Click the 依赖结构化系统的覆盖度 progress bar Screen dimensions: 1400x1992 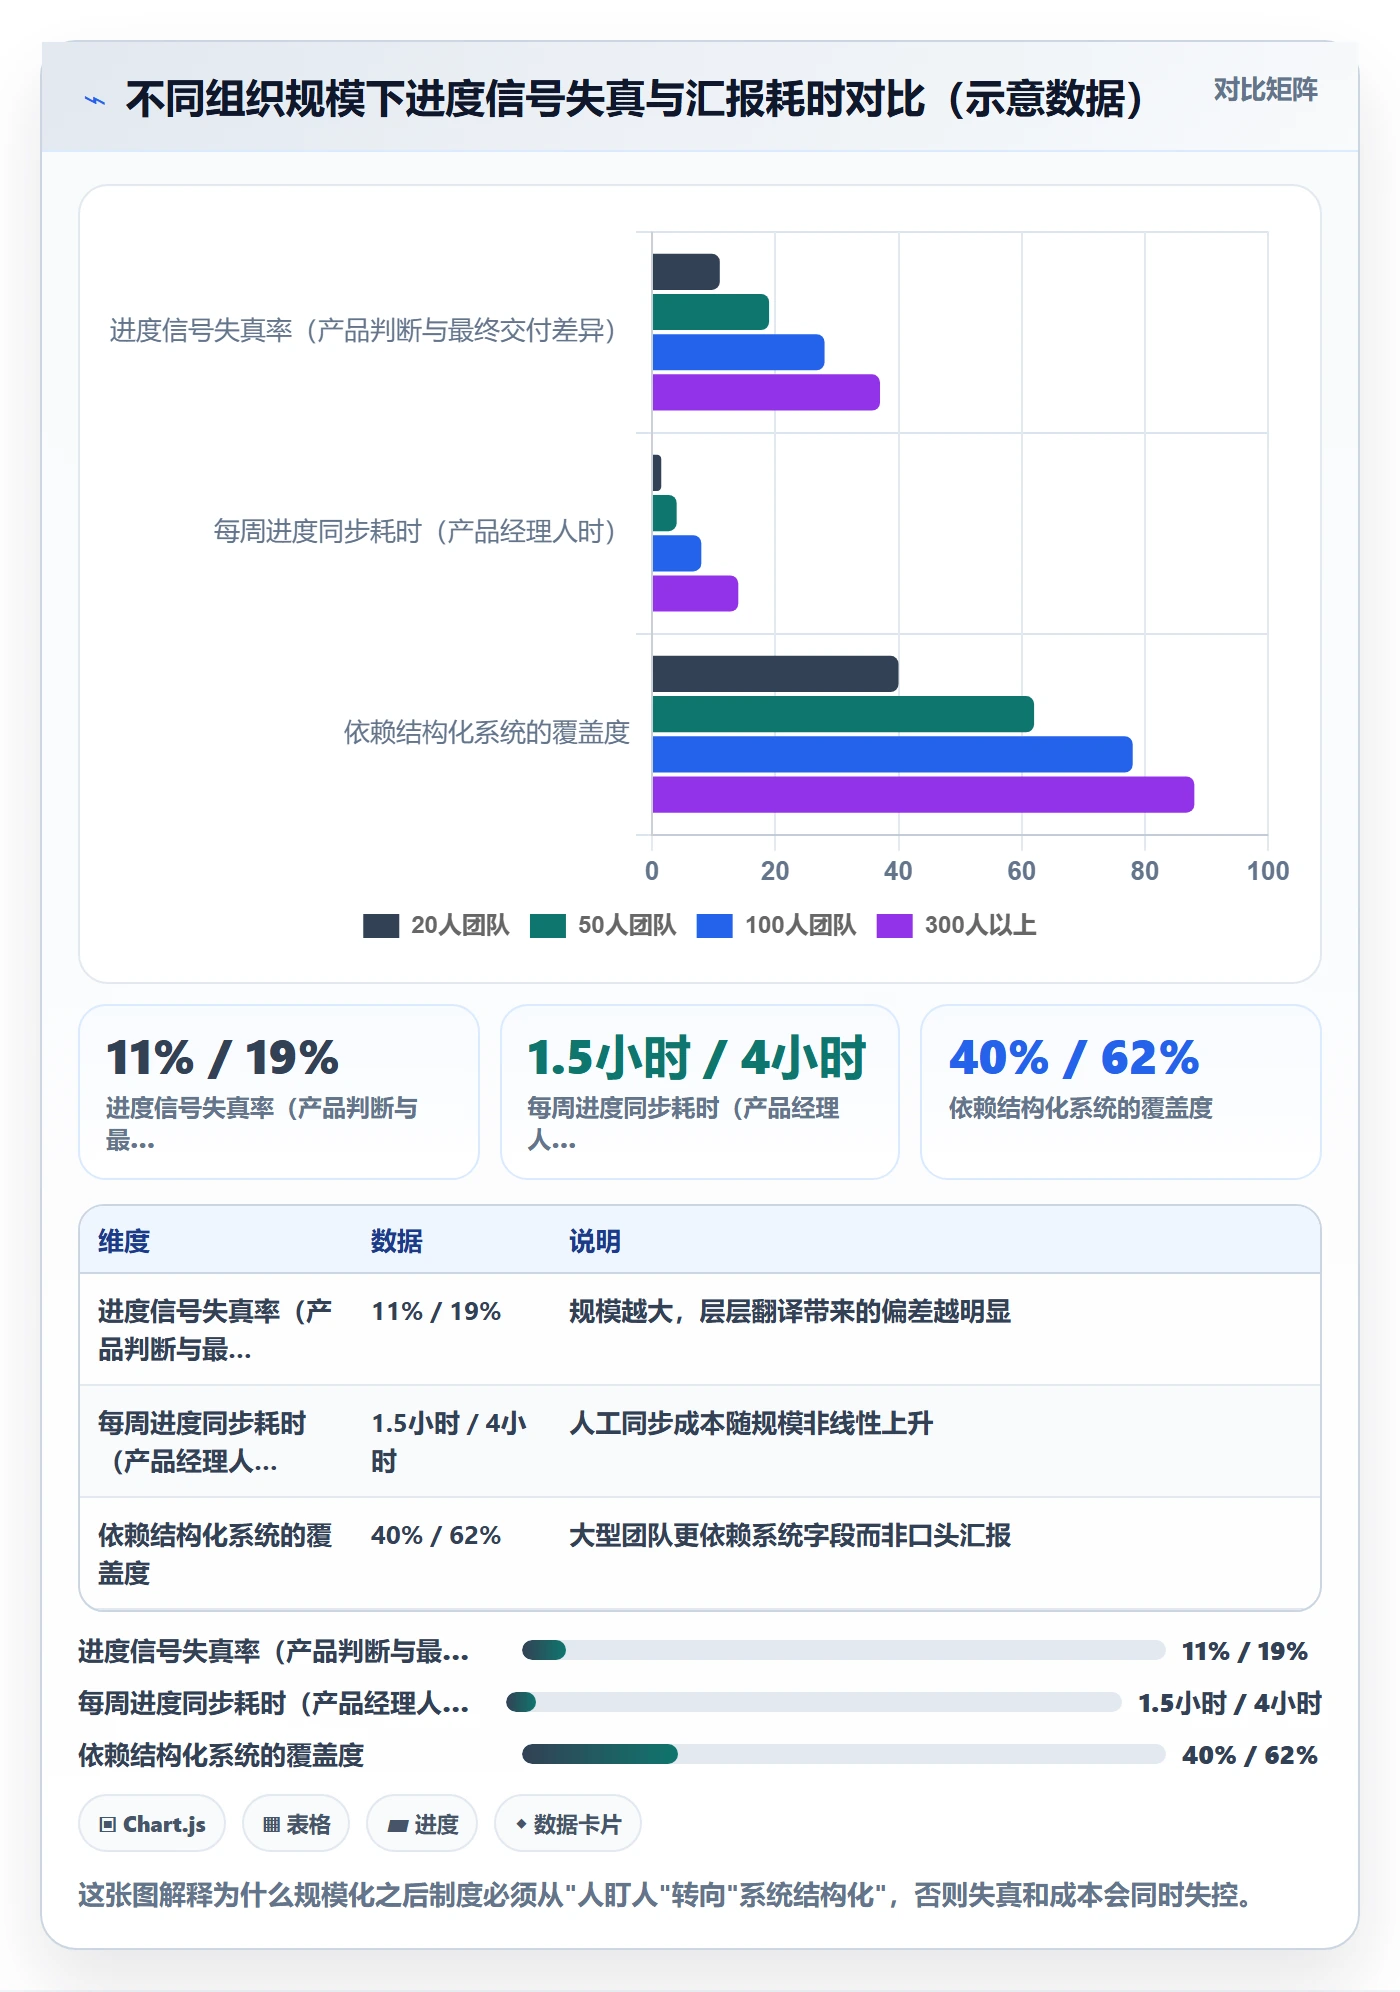pos(844,1754)
